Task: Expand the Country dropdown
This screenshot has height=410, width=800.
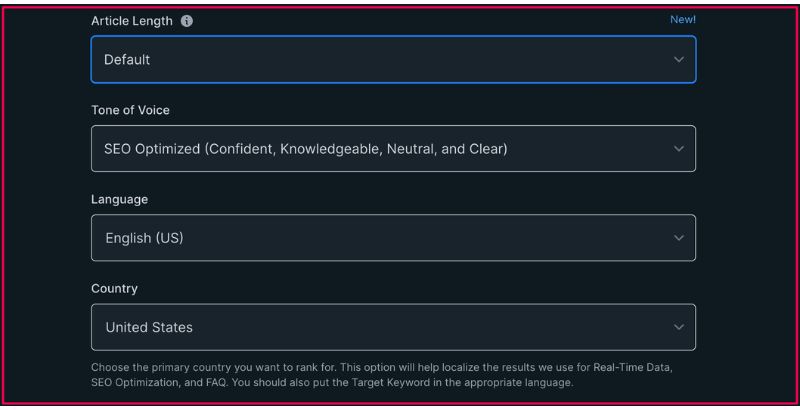Action: coord(393,327)
